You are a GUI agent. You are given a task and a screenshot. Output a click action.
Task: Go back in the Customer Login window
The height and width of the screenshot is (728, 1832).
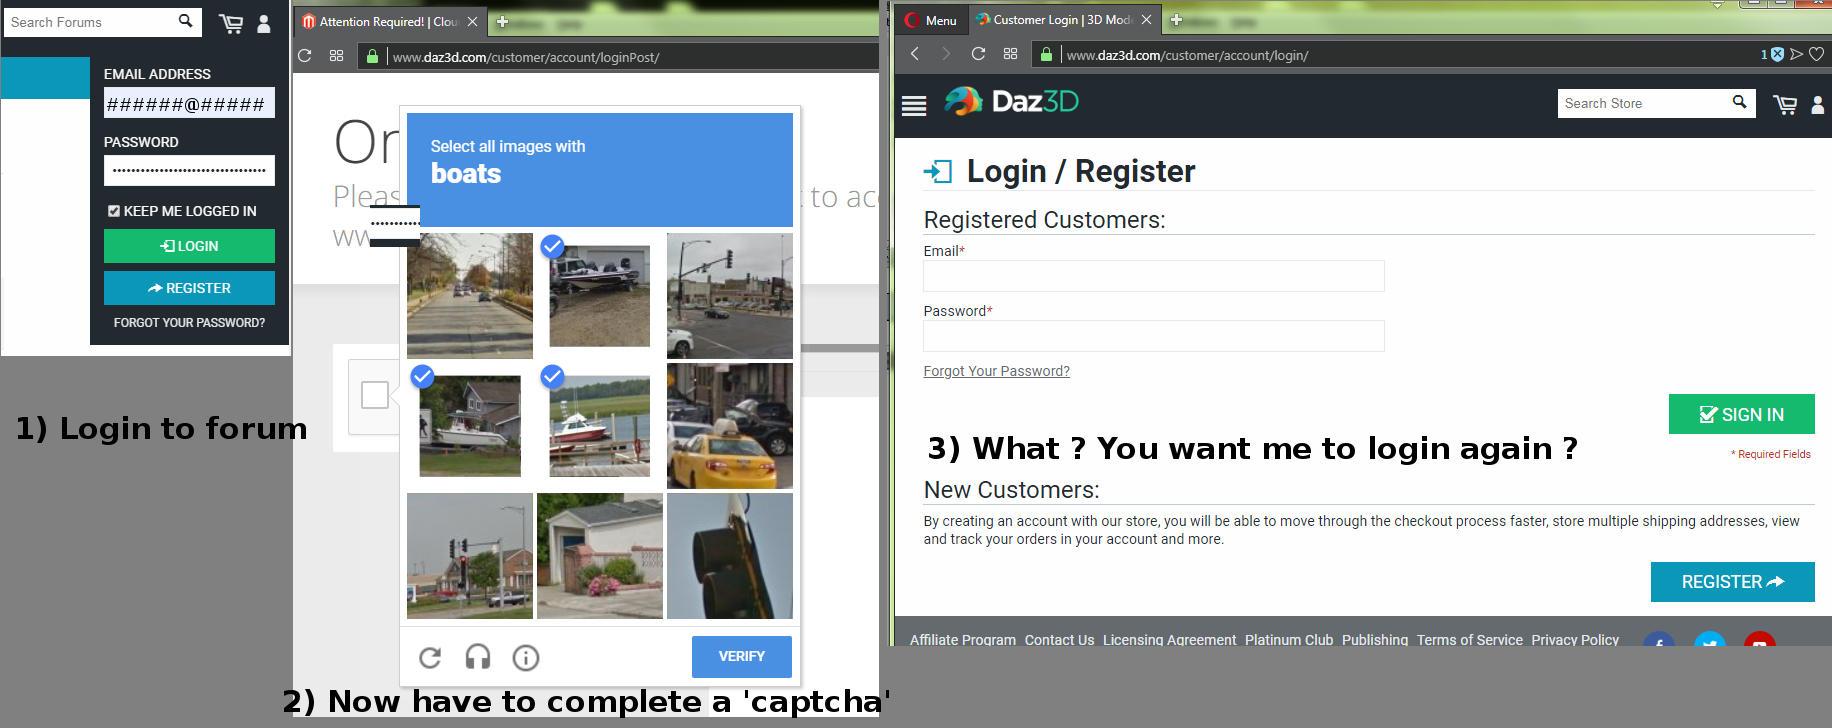click(915, 54)
